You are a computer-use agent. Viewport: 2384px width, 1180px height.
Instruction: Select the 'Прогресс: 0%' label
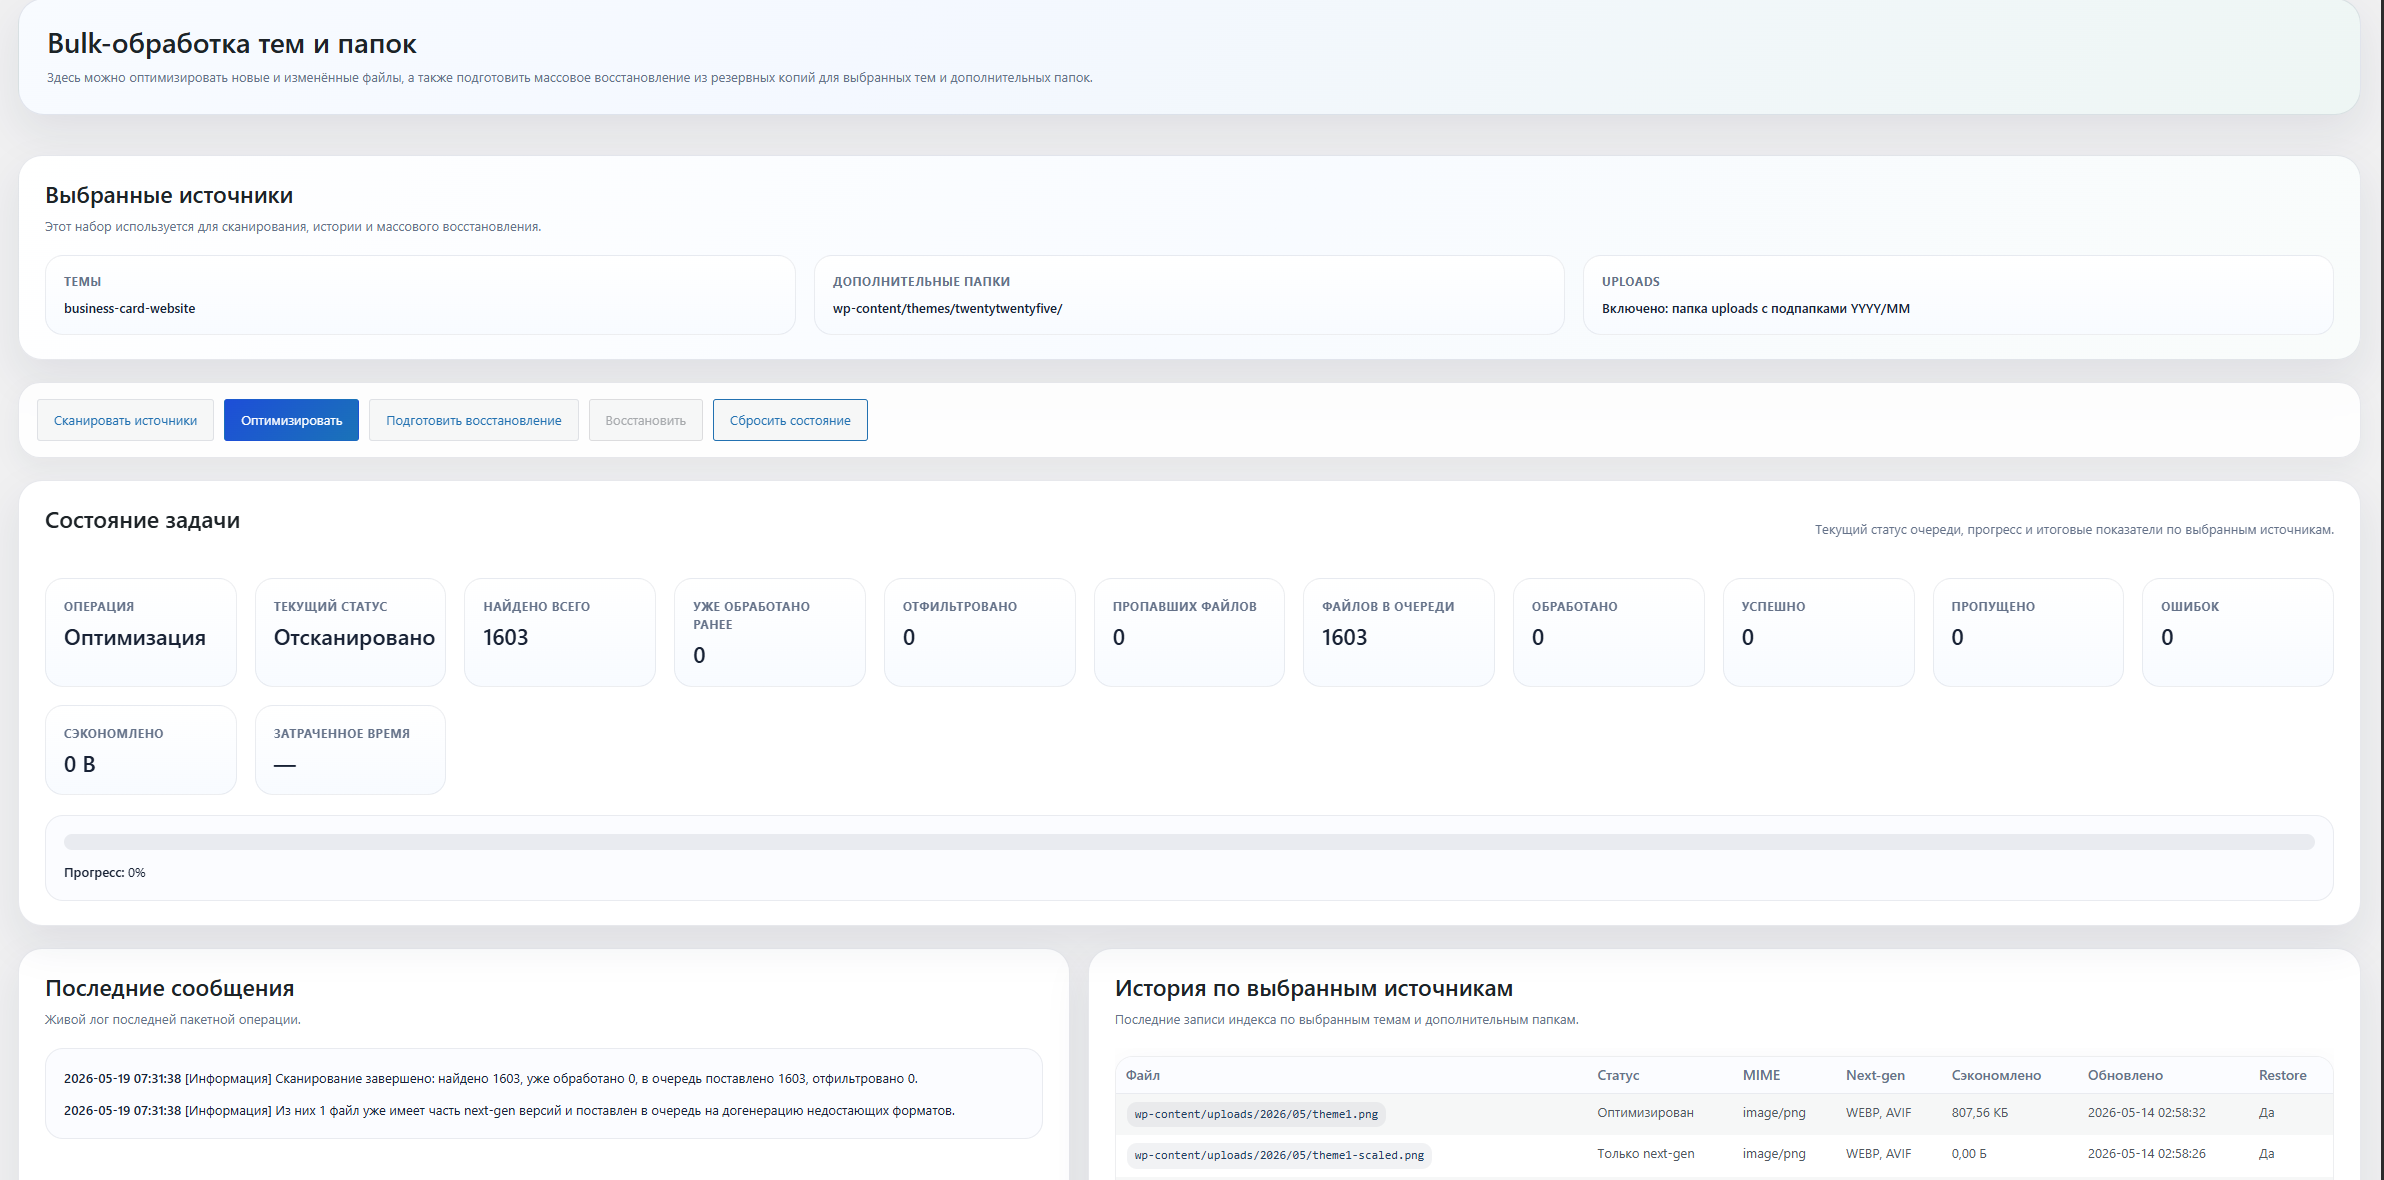[x=105, y=873]
